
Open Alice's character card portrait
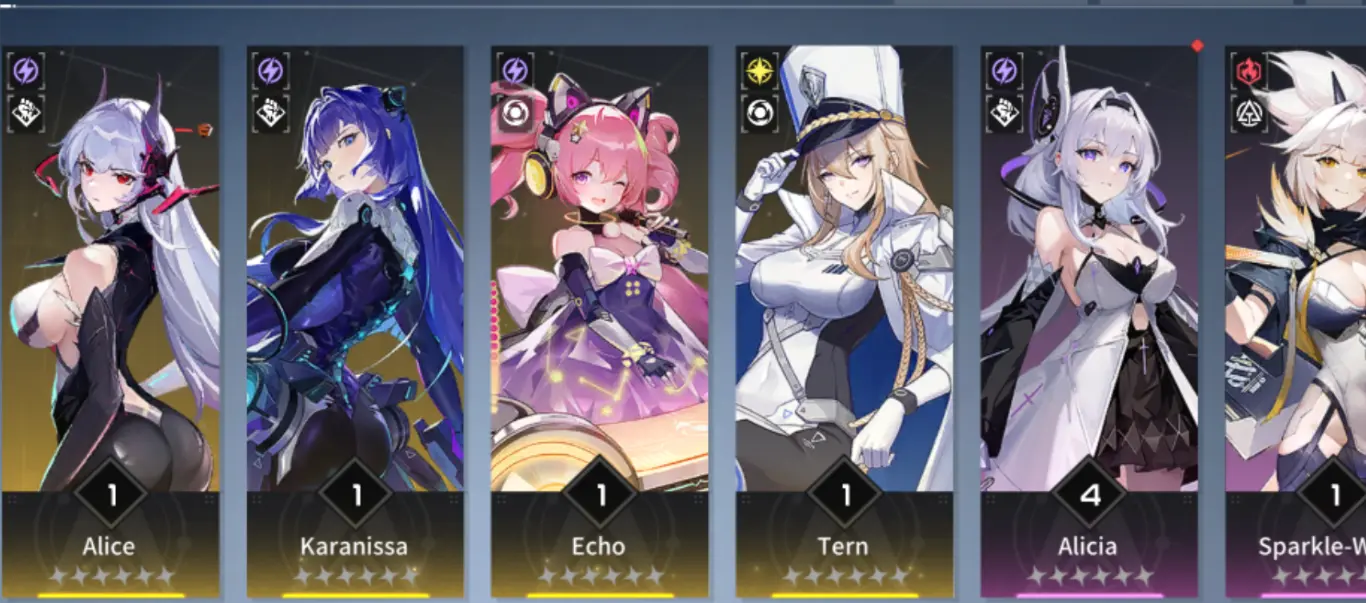[110, 268]
